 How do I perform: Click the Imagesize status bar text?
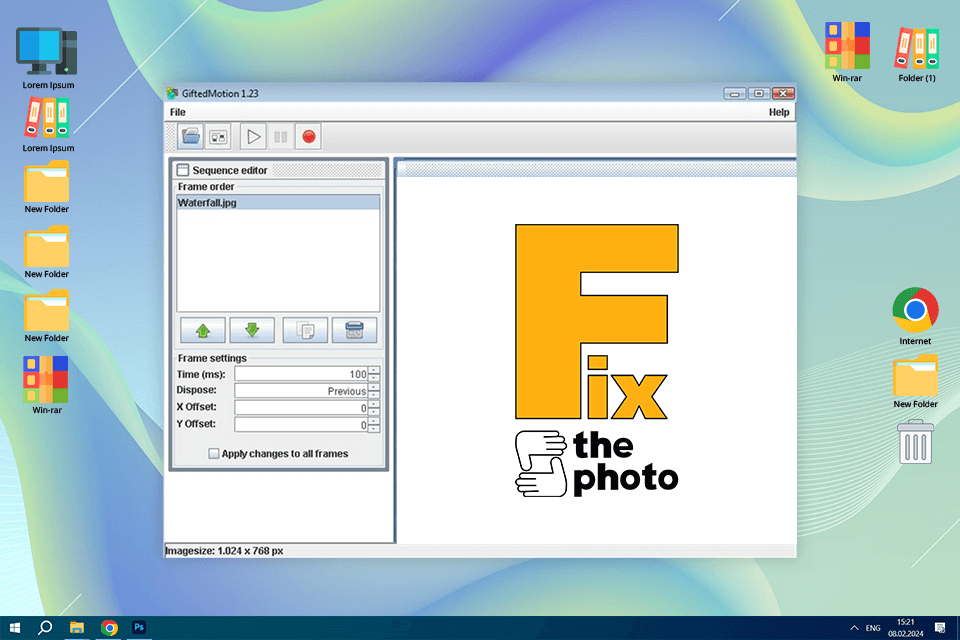coord(224,551)
